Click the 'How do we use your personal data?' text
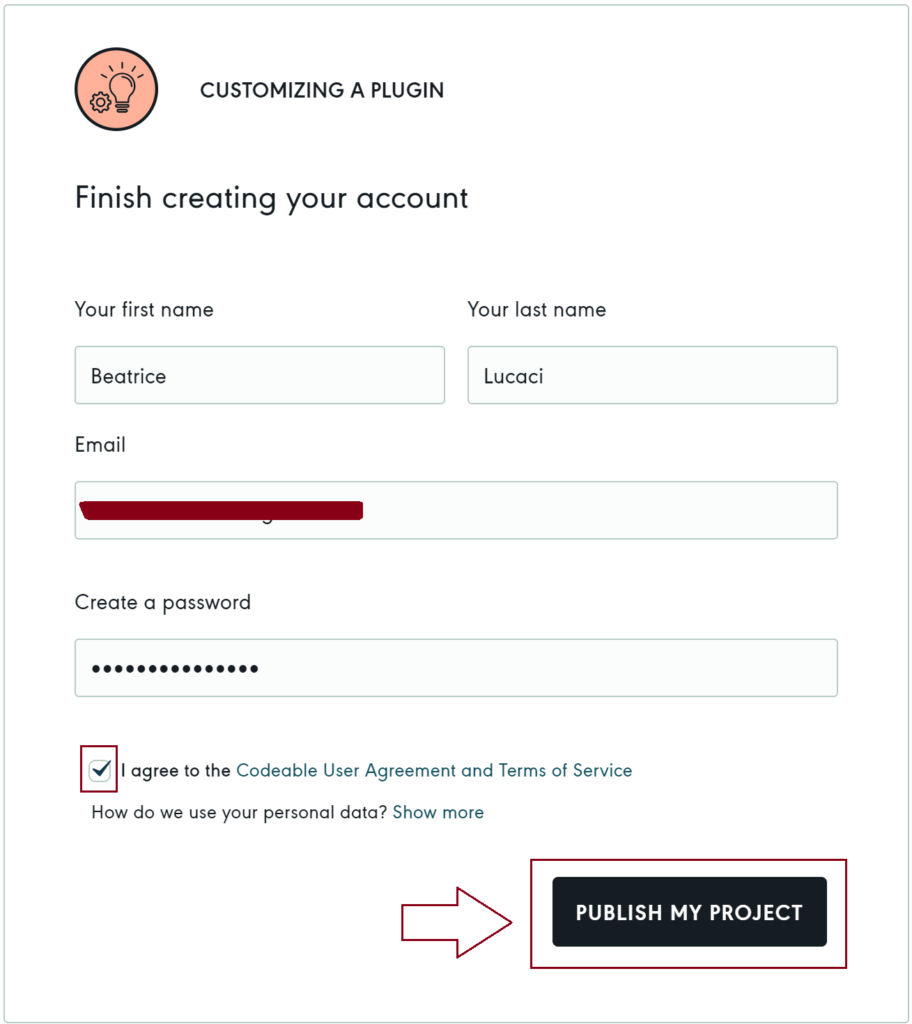The image size is (912, 1024). click(240, 812)
